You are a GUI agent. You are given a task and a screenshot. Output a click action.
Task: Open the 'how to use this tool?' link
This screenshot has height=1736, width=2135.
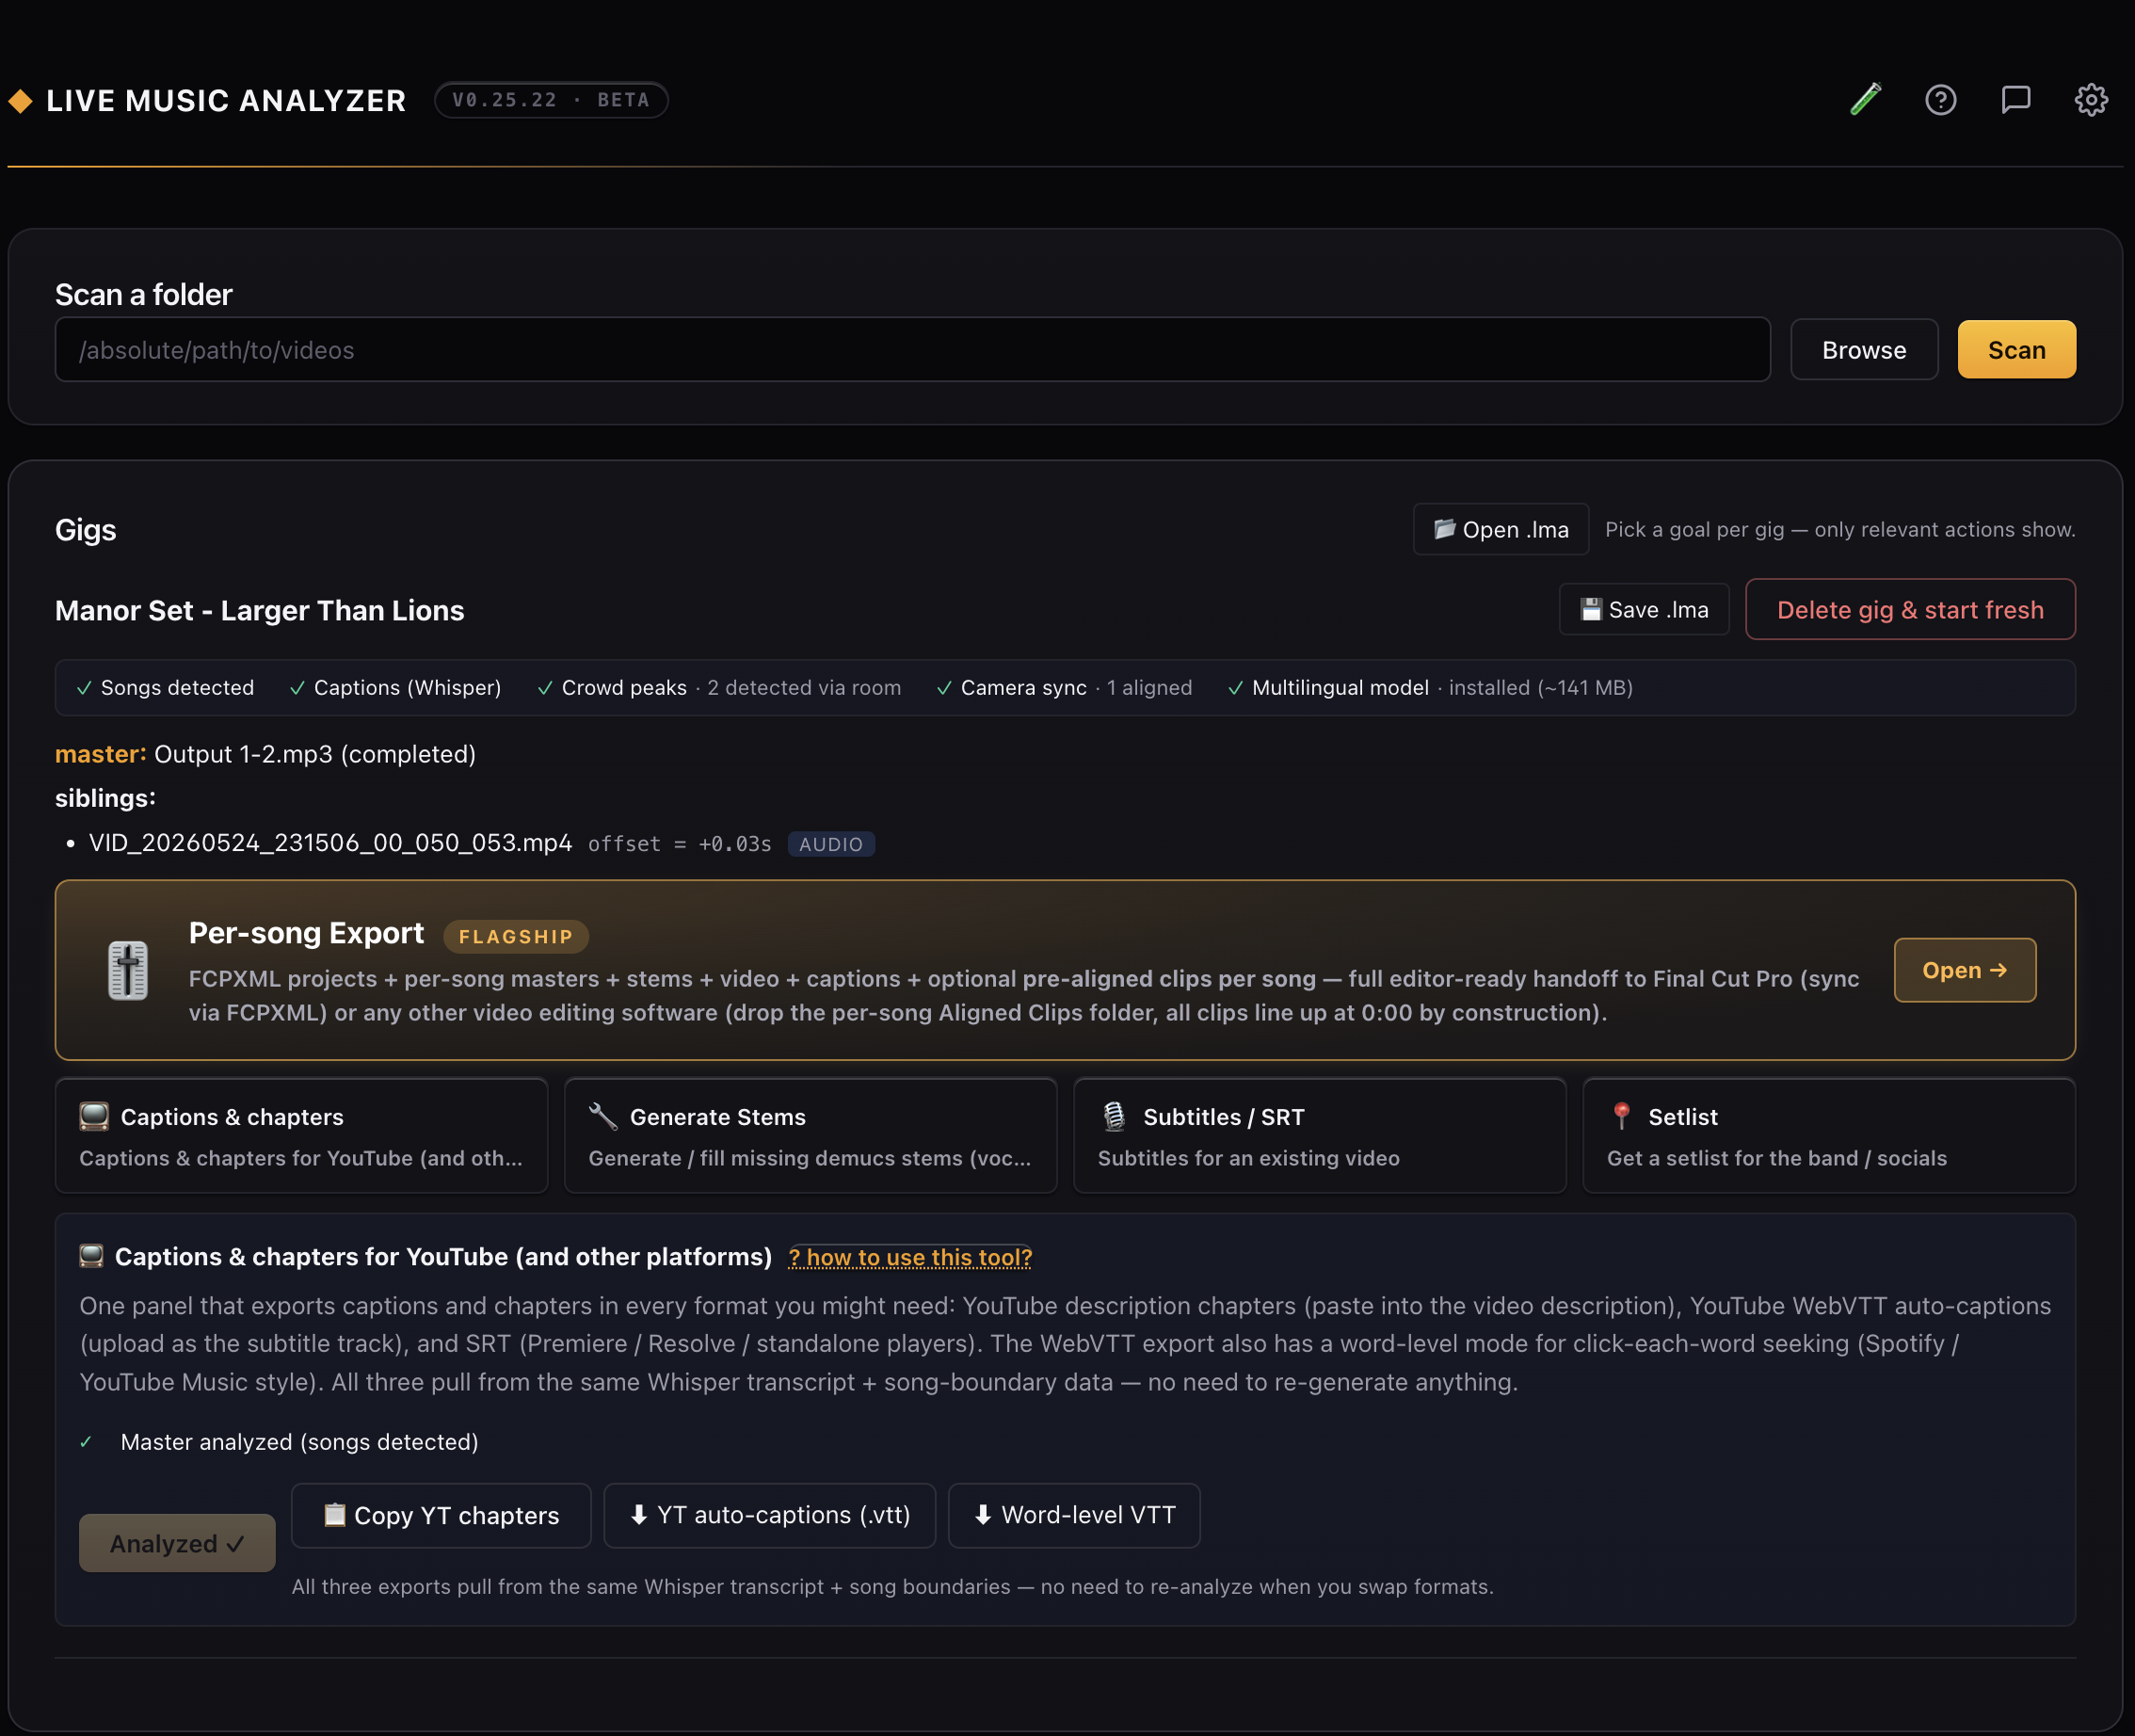pos(909,1257)
